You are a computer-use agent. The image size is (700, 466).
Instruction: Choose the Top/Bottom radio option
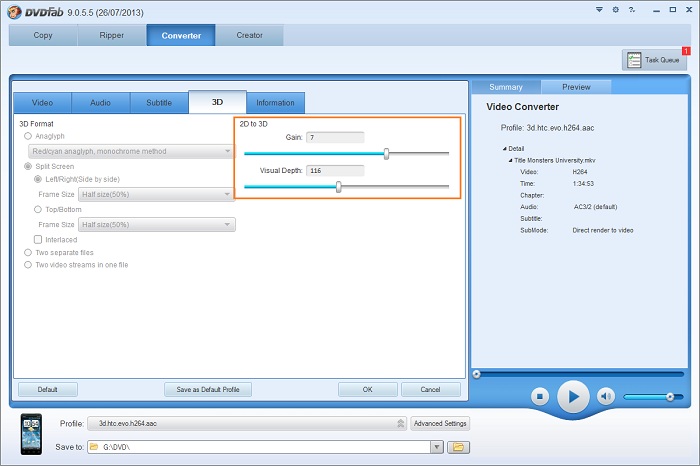38,209
